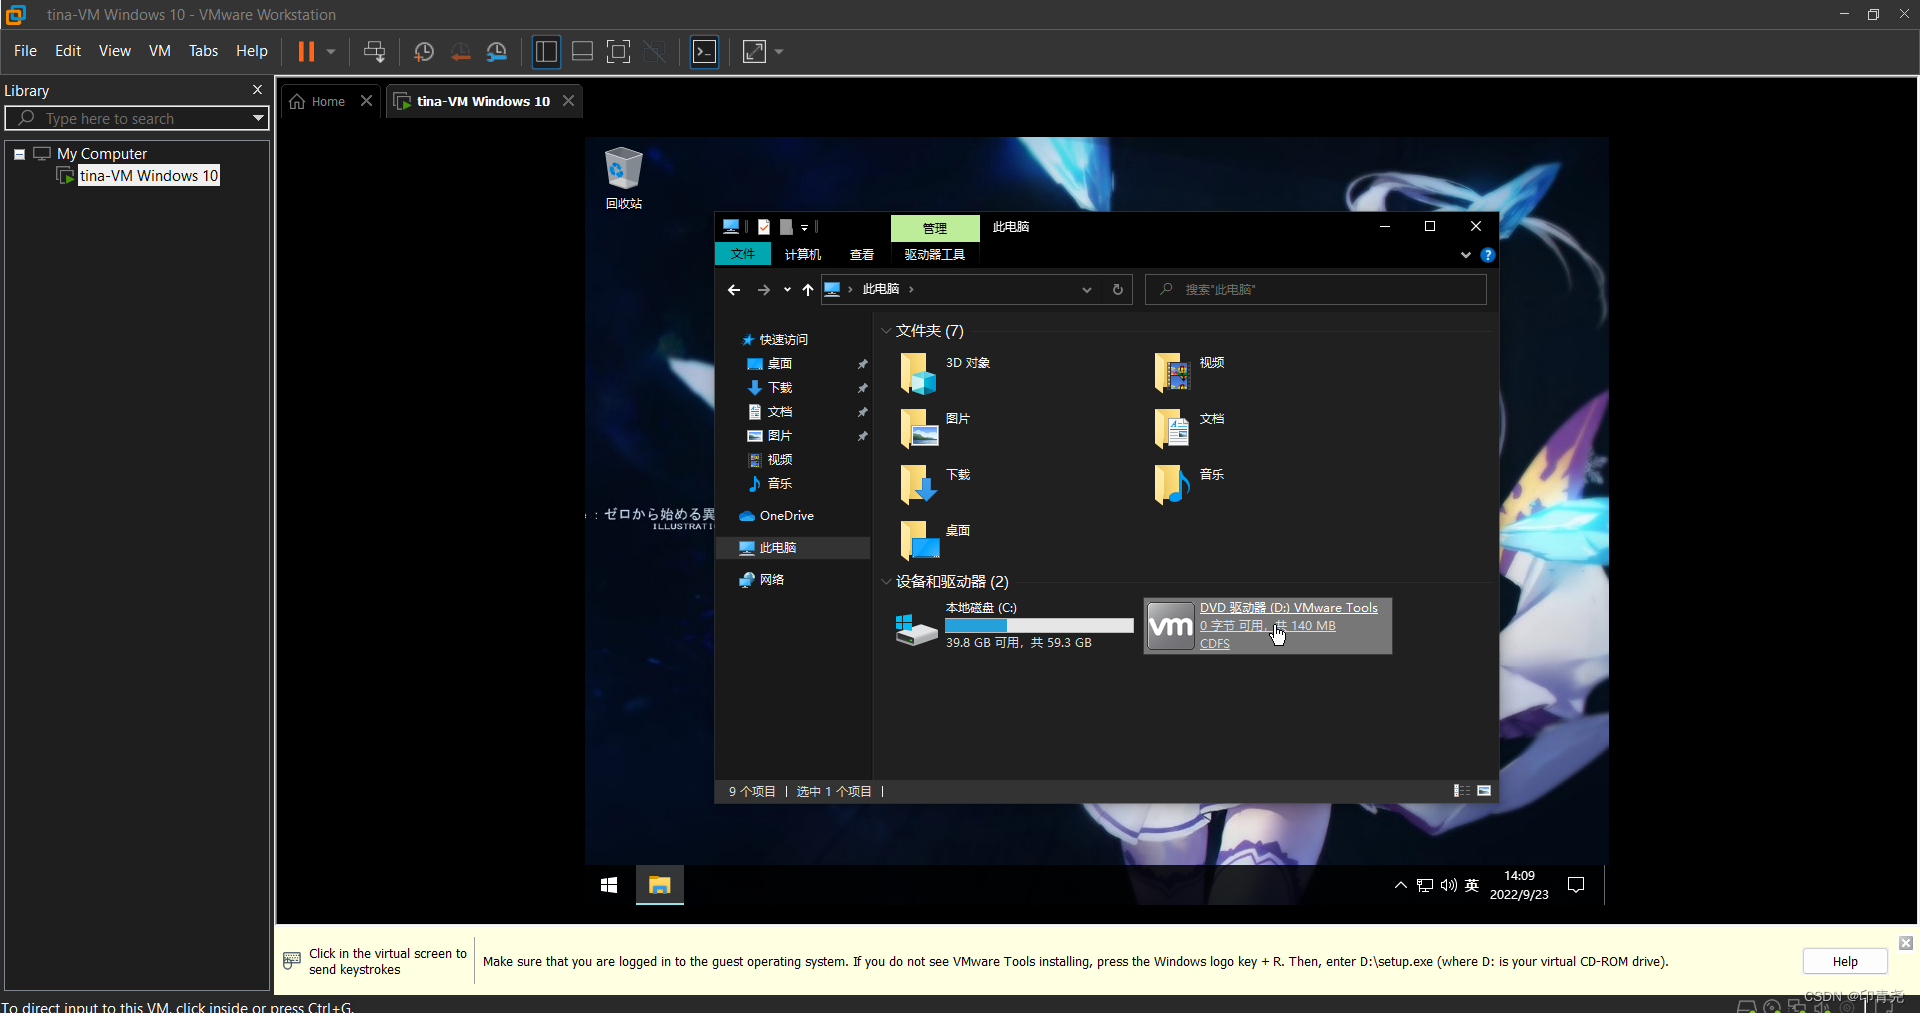This screenshot has height=1013, width=1920.
Task: Refresh the 此电脑 view
Action: point(1118,290)
